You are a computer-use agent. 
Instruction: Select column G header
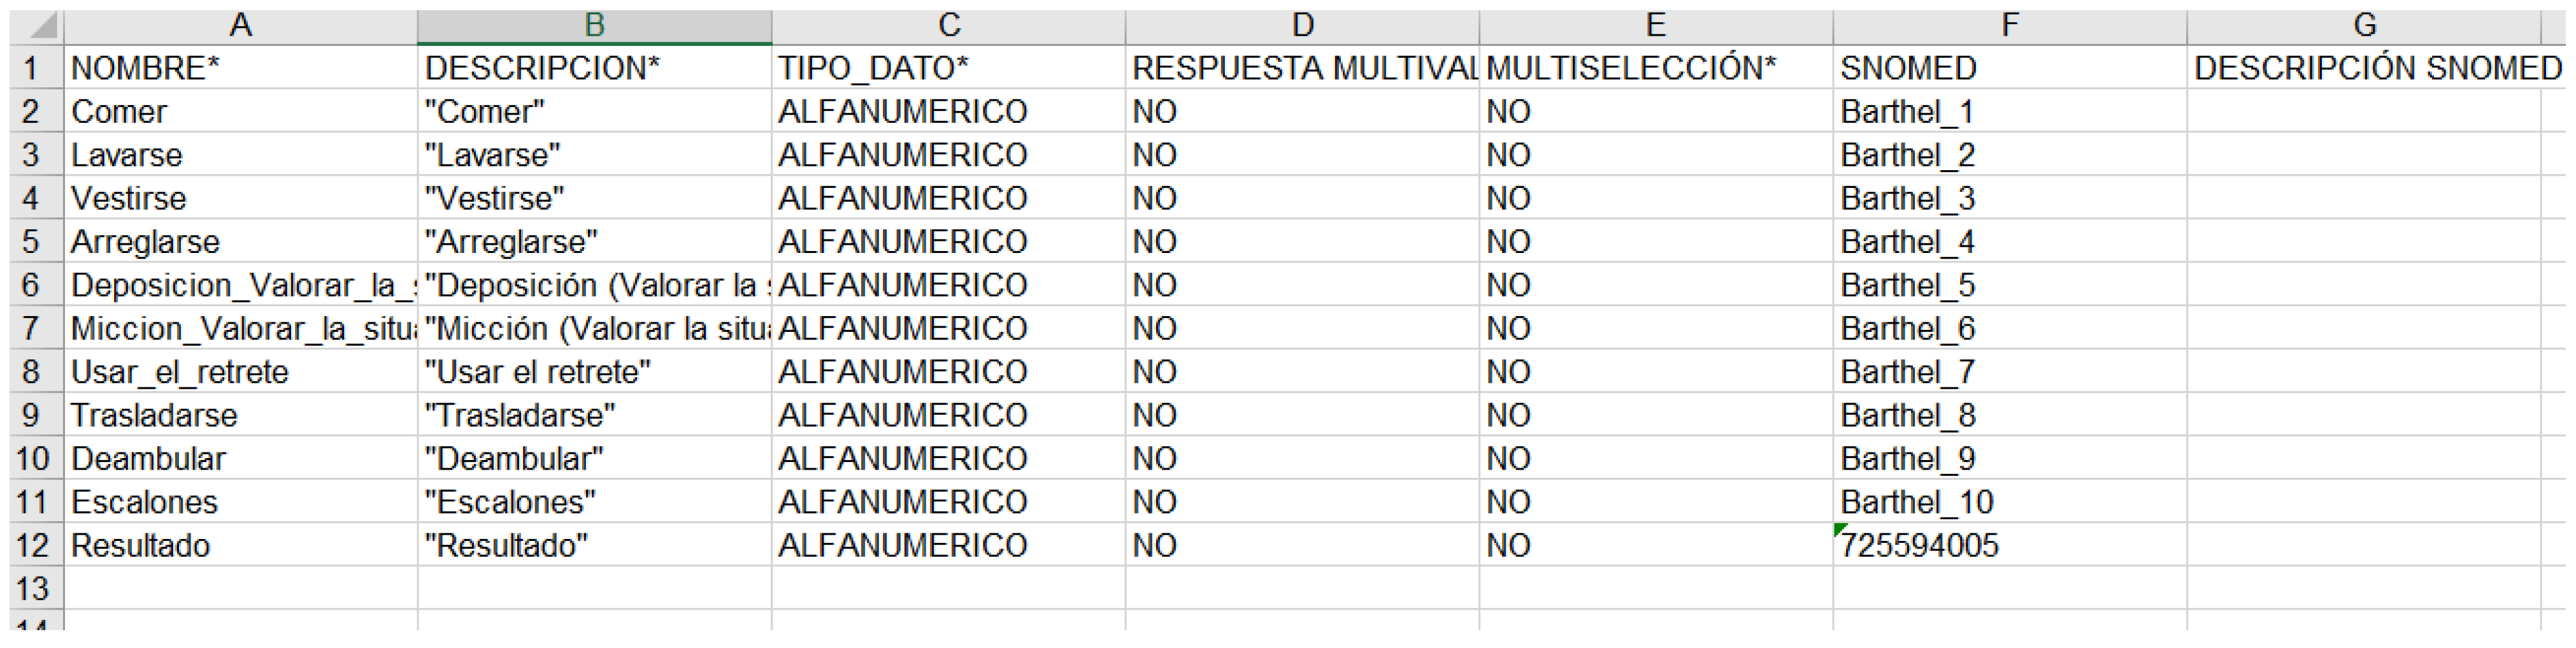point(2363,25)
